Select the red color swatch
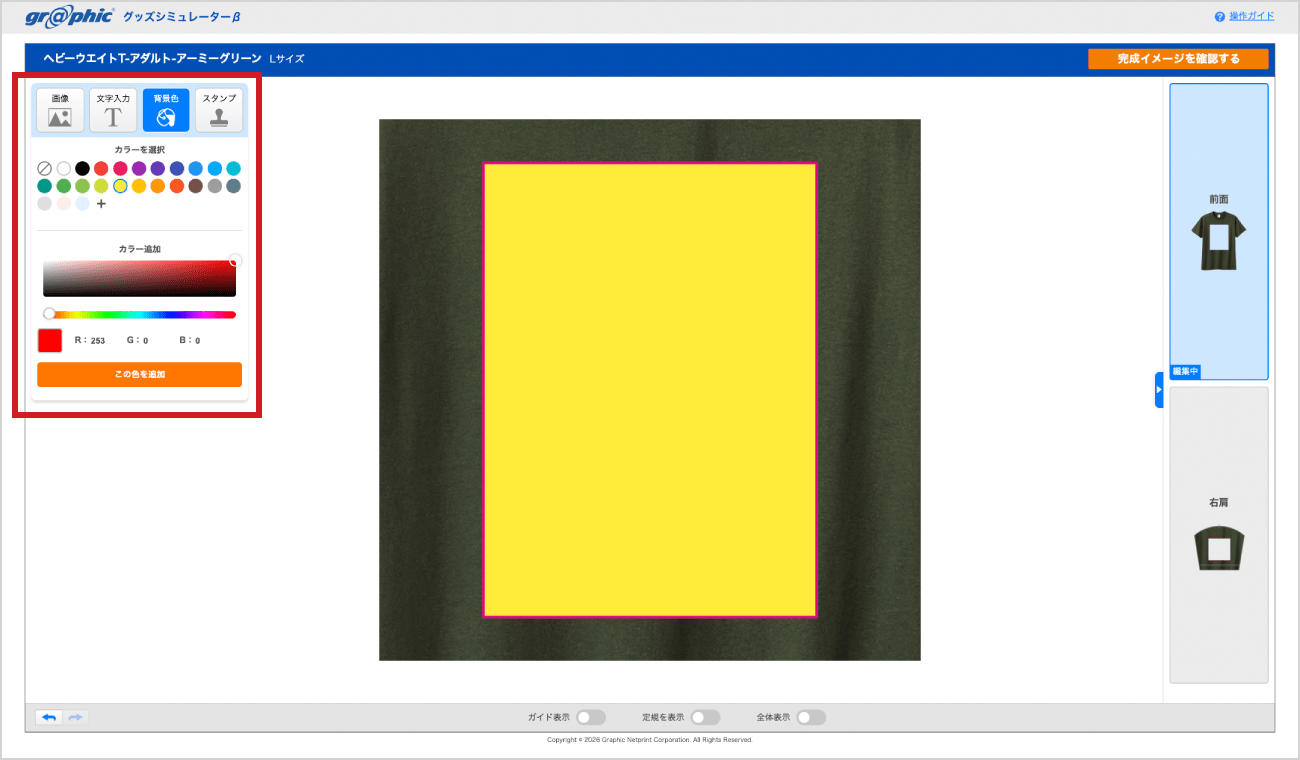The width and height of the screenshot is (1300, 760). (x=101, y=168)
